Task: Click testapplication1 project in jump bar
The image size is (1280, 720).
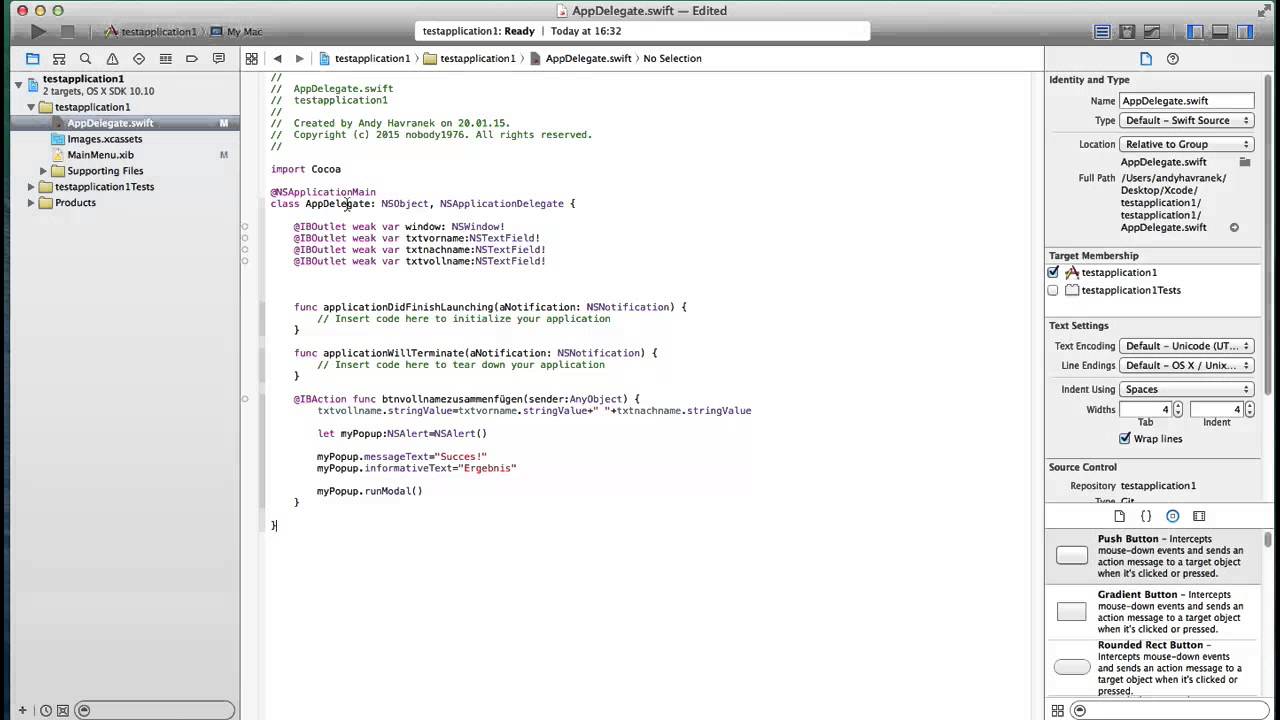Action: (x=364, y=59)
